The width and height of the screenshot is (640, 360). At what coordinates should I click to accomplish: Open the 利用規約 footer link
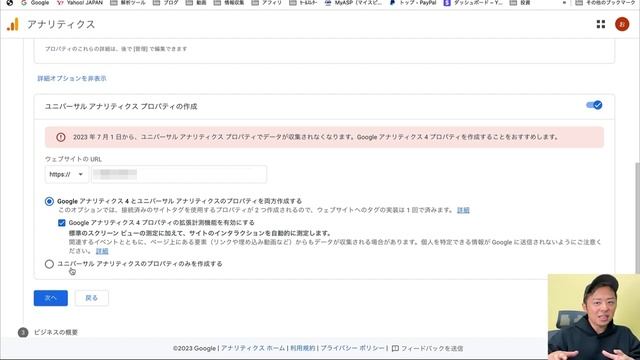click(302, 348)
